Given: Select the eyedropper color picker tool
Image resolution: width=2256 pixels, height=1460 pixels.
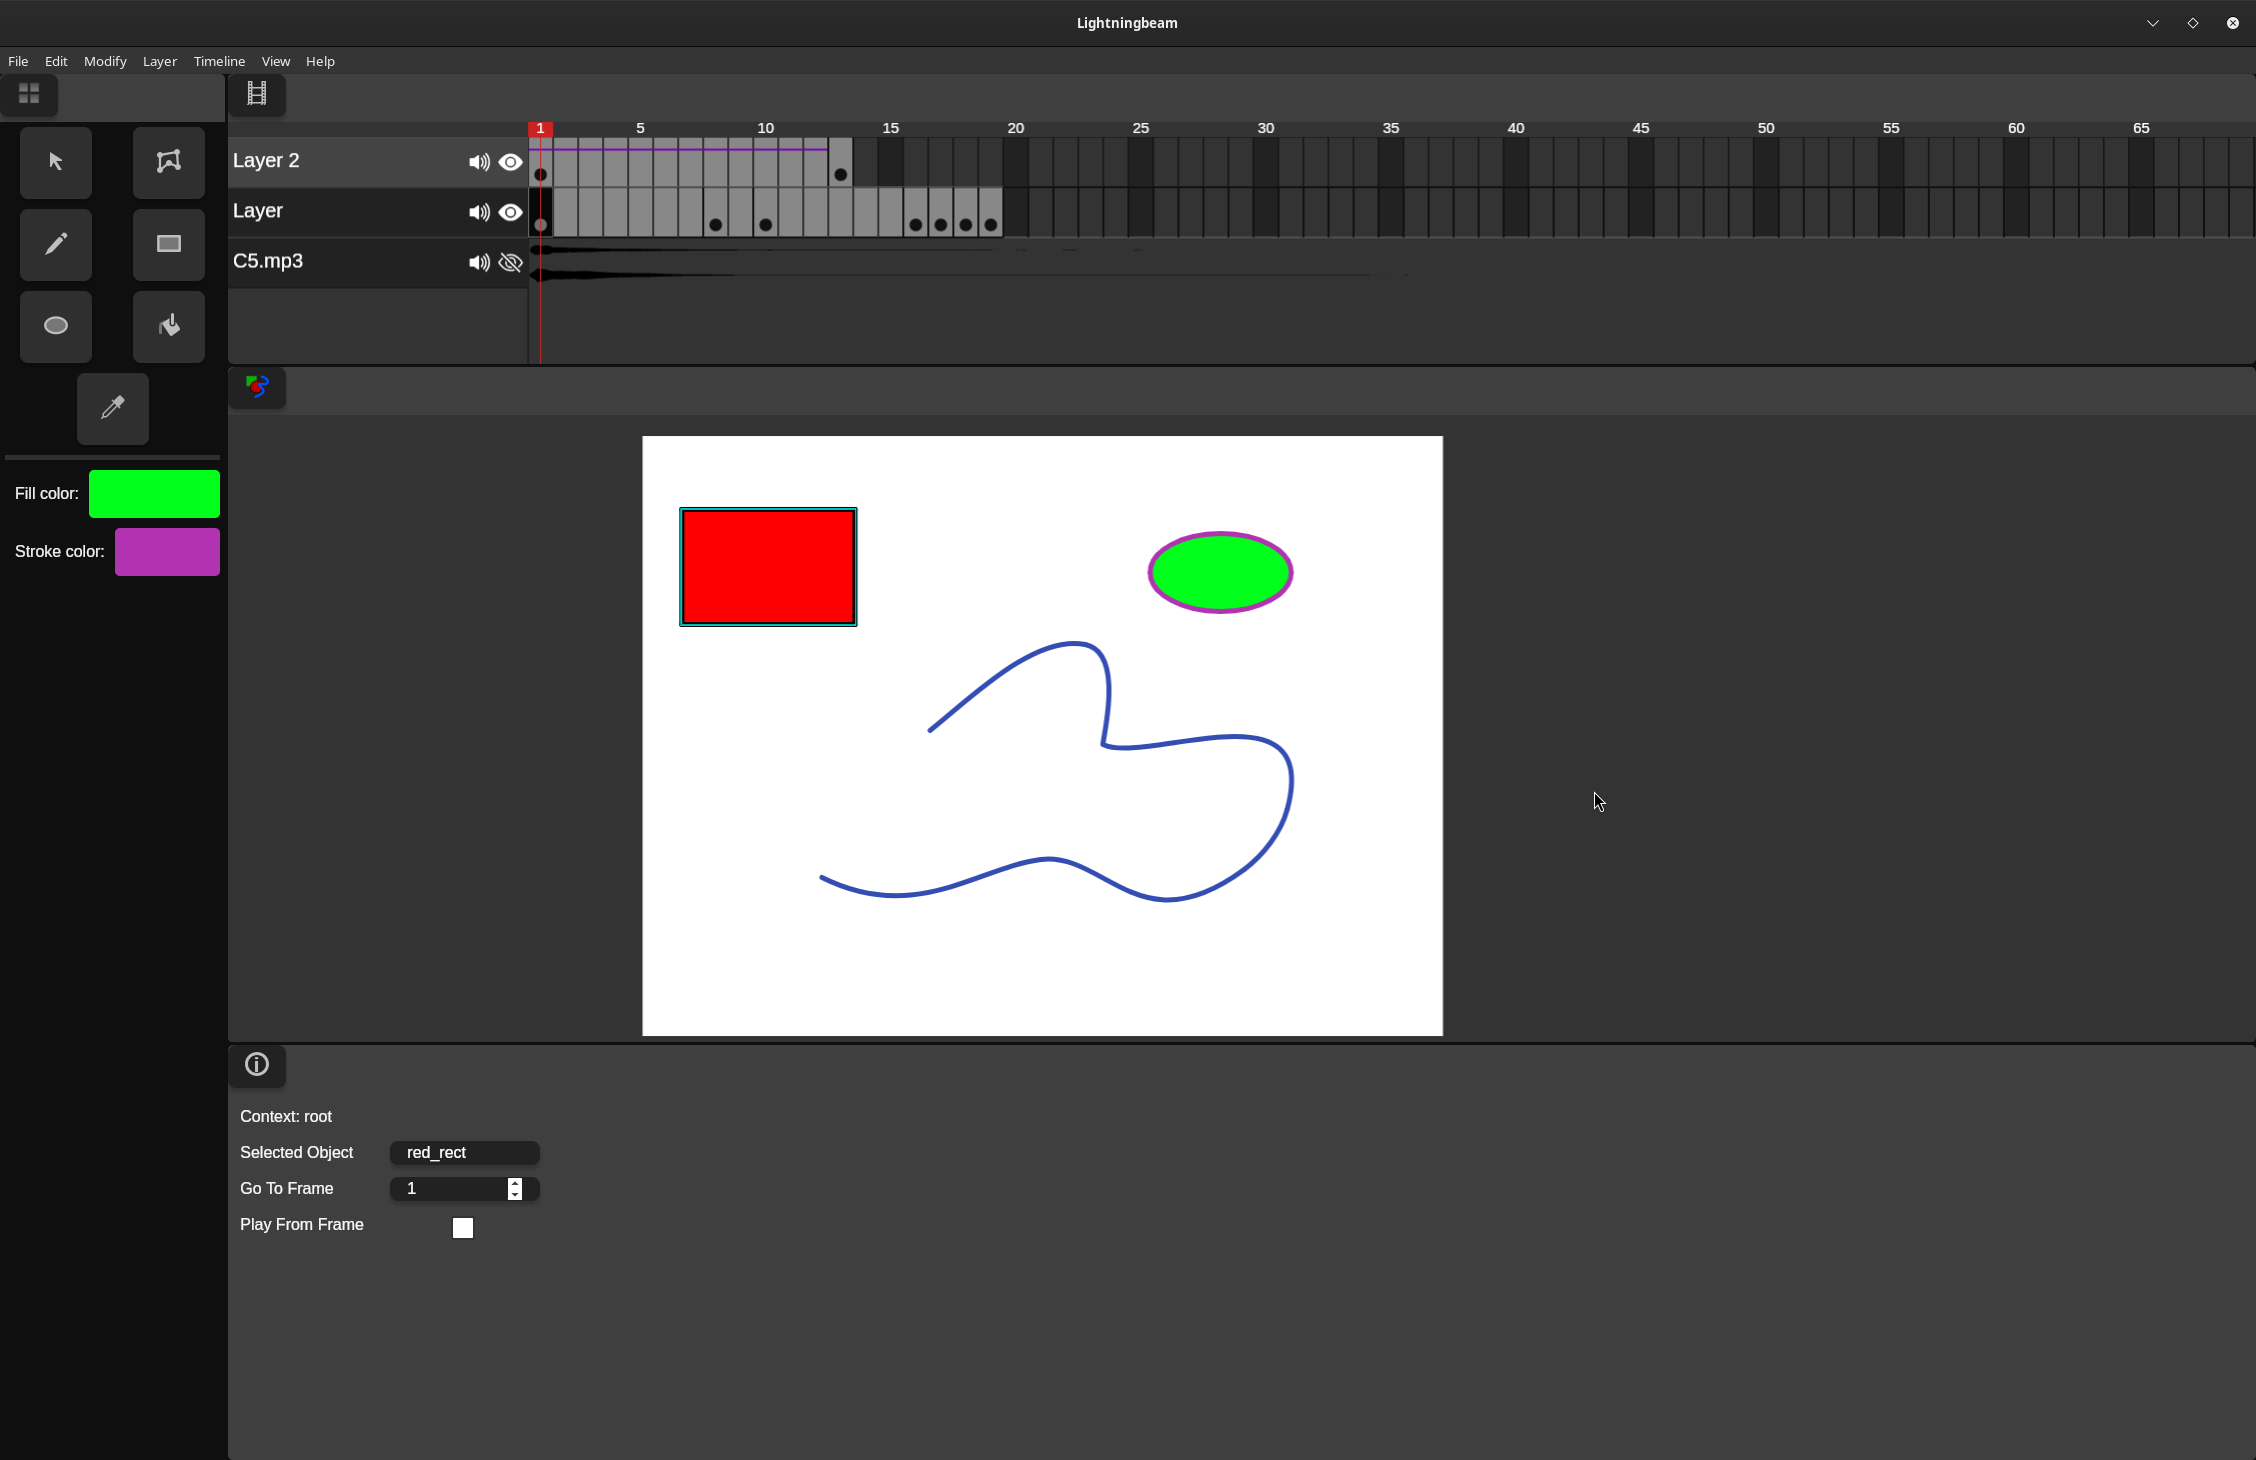Looking at the screenshot, I should (112, 408).
